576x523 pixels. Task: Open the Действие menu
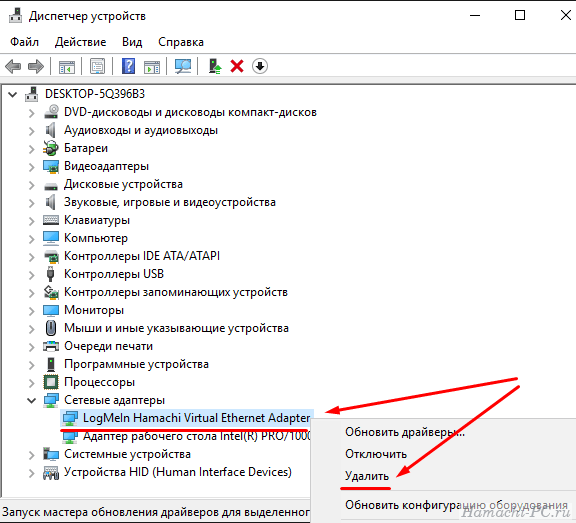[80, 42]
